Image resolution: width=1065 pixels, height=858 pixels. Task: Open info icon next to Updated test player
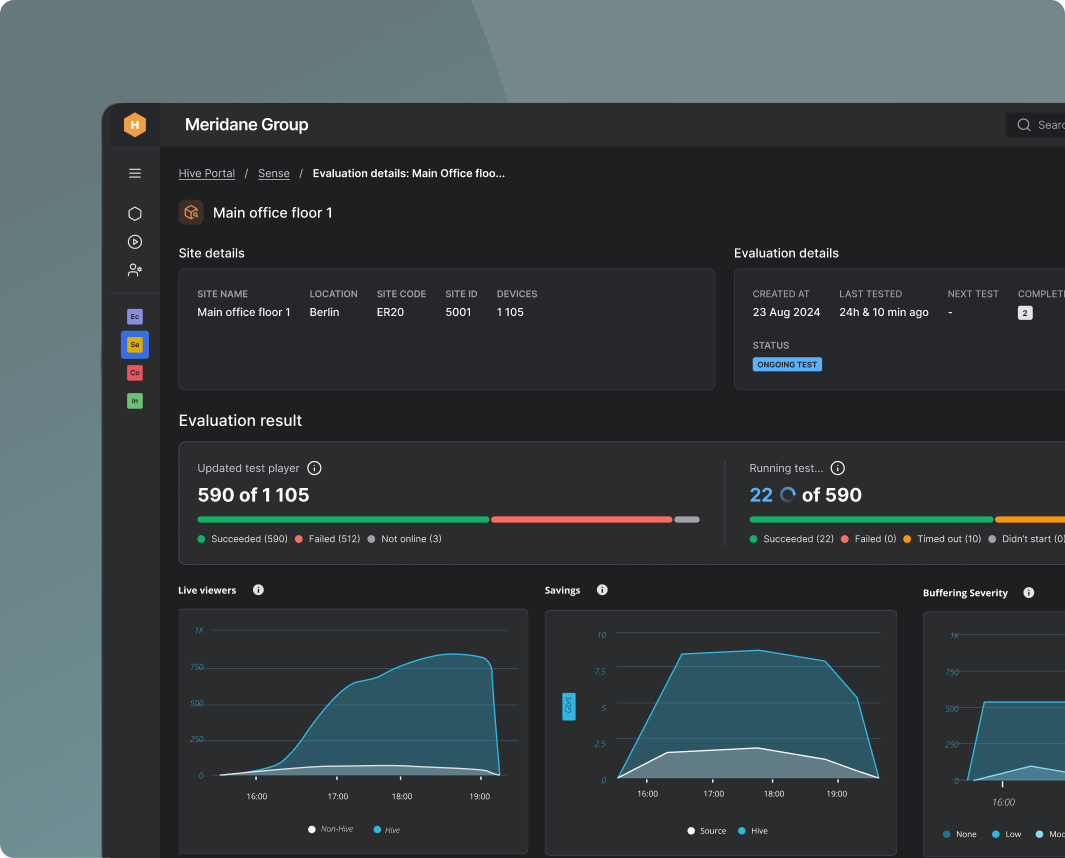click(x=314, y=468)
